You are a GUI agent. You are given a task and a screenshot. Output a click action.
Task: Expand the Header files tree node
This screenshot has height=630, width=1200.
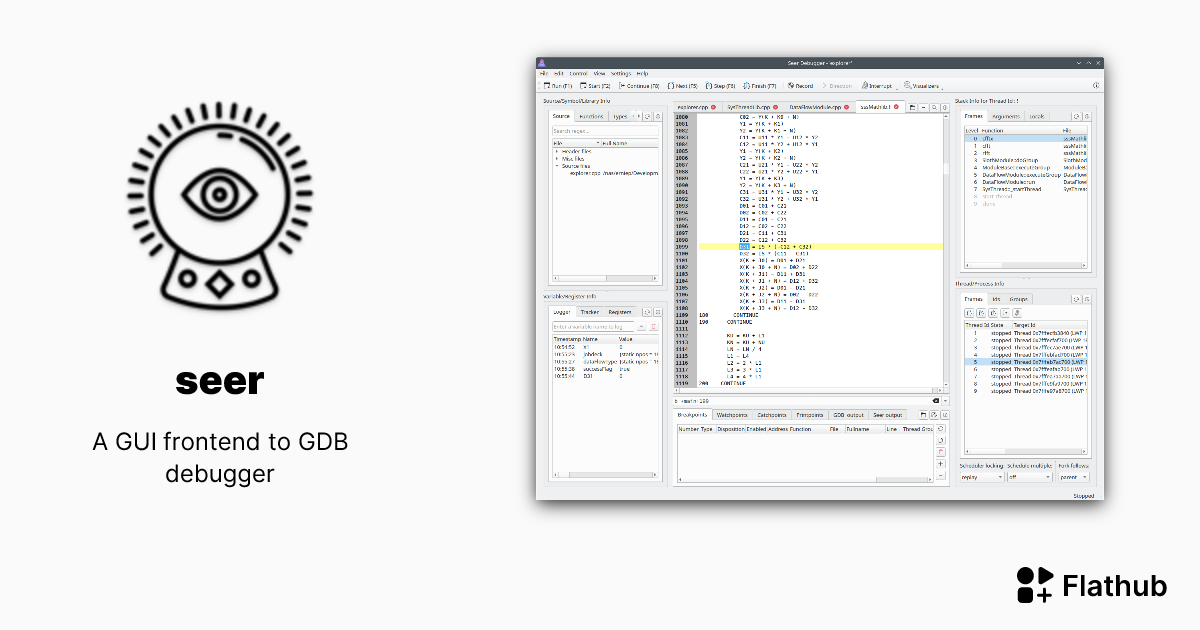click(556, 151)
